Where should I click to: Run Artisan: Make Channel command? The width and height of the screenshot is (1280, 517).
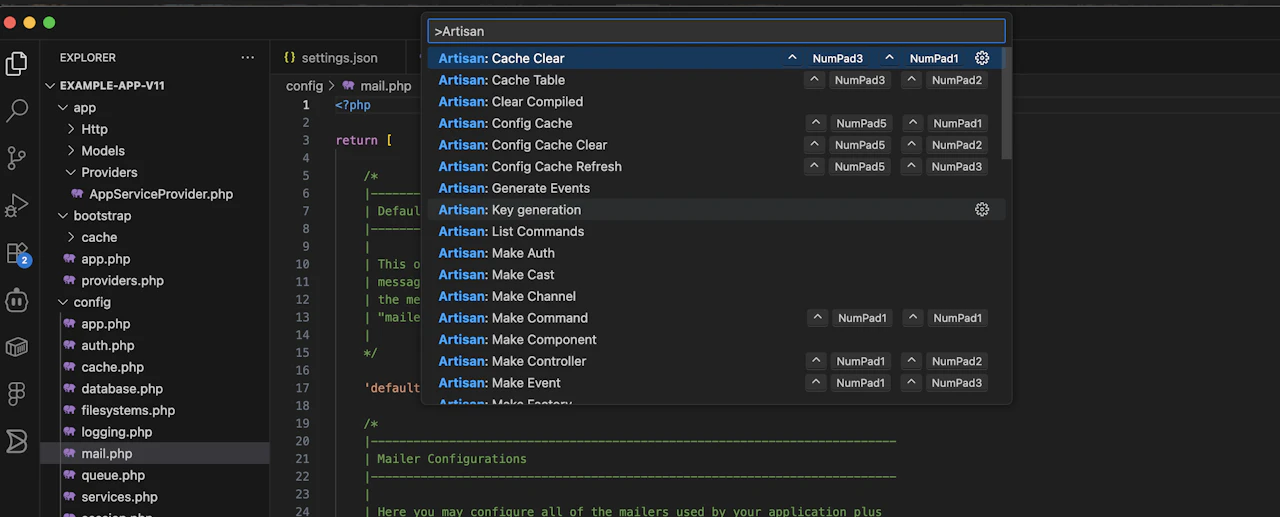pos(716,296)
